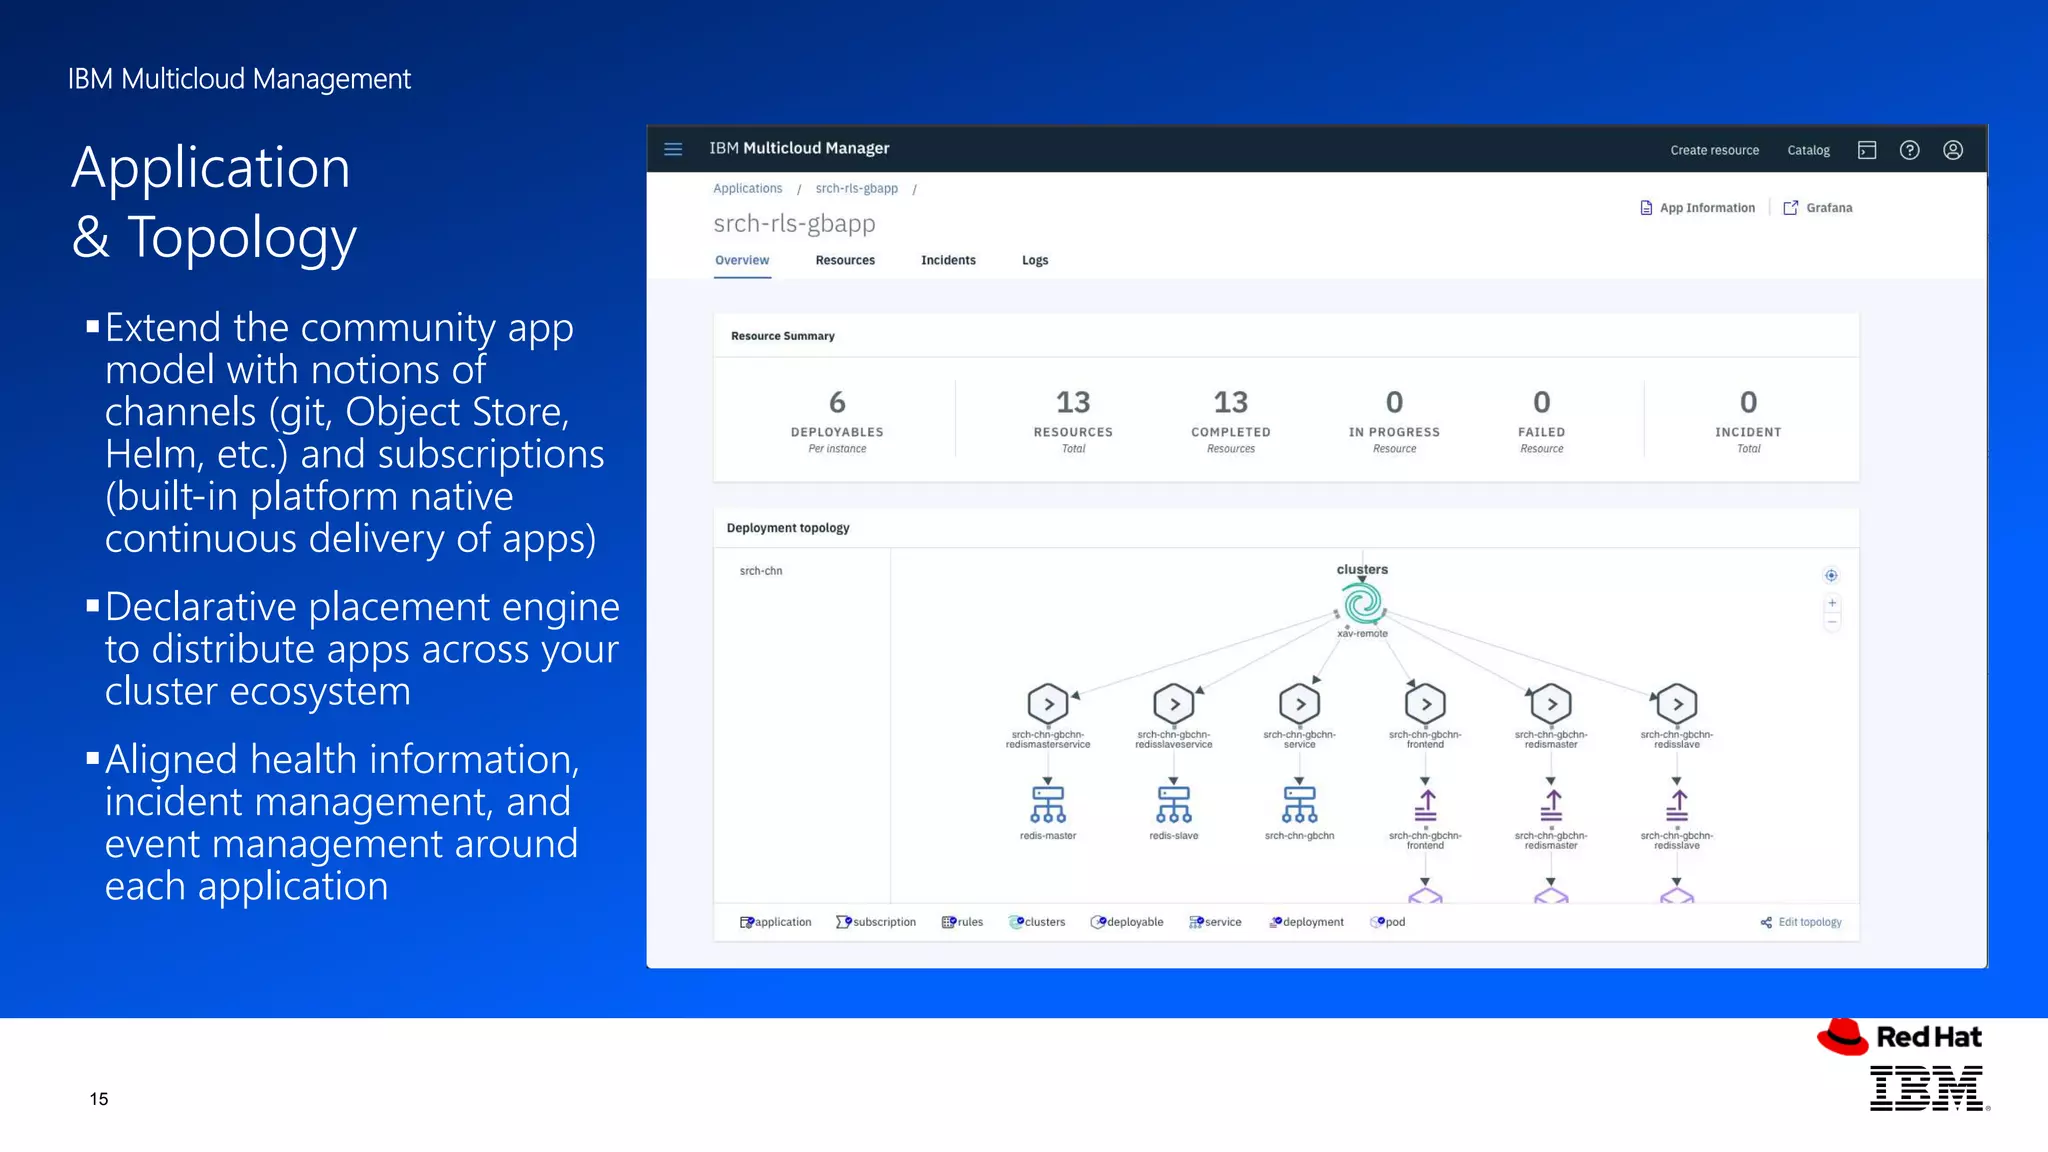Open Grafana external link

click(x=1817, y=208)
